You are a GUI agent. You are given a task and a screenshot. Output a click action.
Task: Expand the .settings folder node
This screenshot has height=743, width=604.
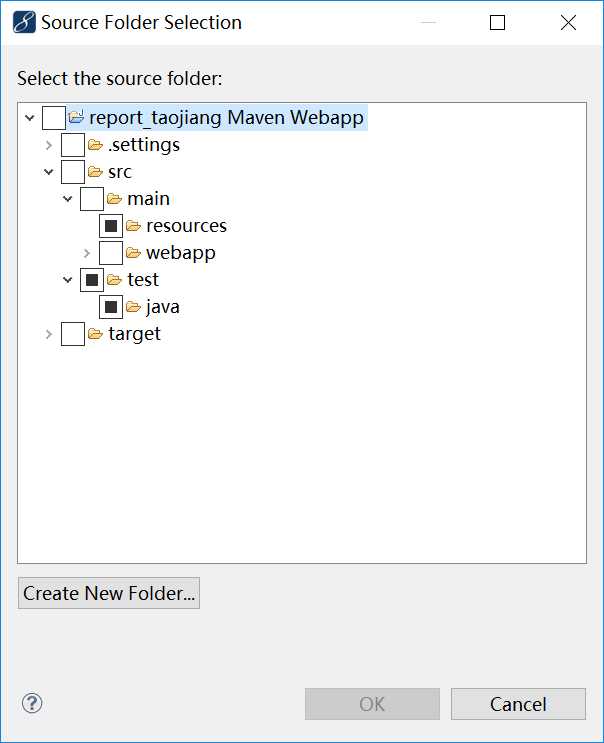49,145
